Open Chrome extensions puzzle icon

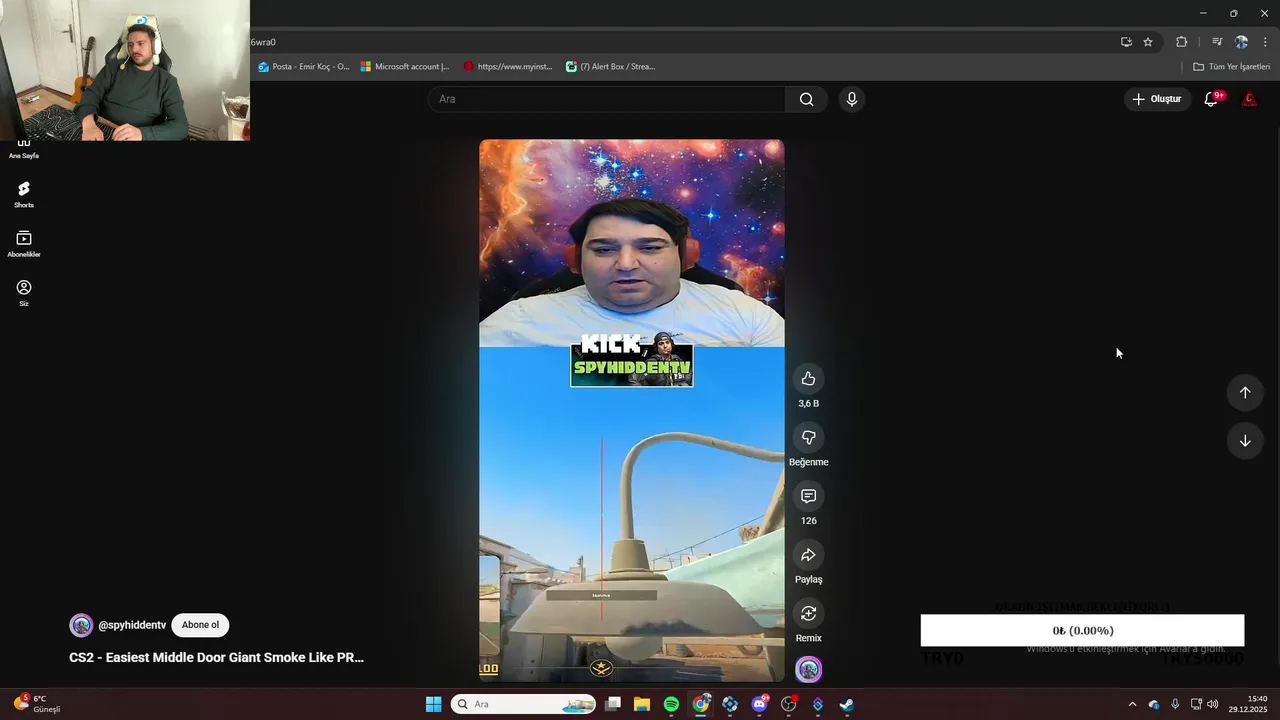(x=1181, y=42)
